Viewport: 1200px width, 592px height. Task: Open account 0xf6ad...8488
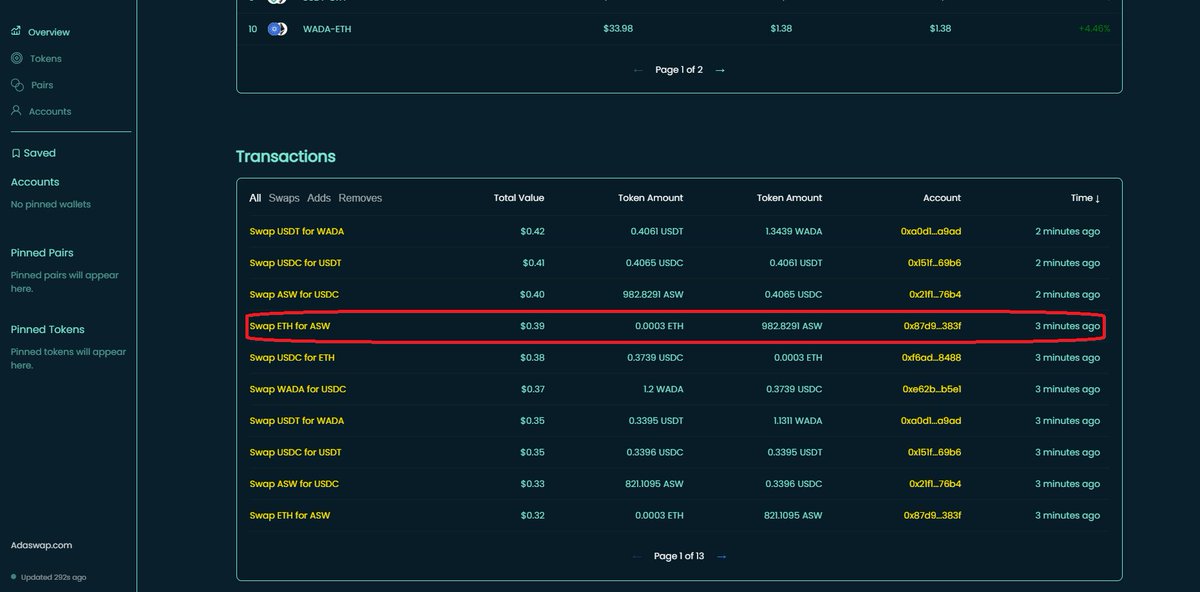coord(932,358)
